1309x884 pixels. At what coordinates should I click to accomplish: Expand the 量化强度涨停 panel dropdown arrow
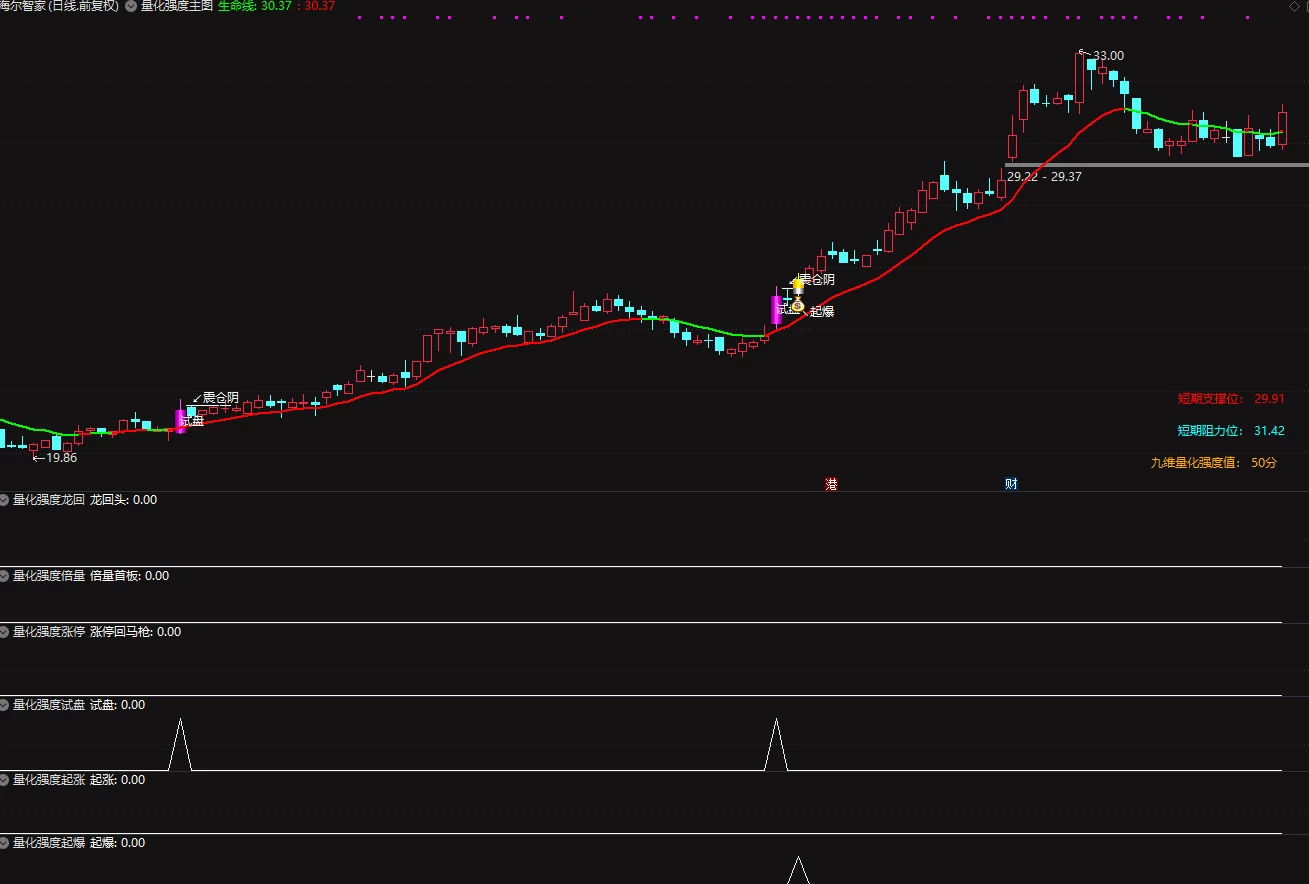pyautogui.click(x=5, y=631)
